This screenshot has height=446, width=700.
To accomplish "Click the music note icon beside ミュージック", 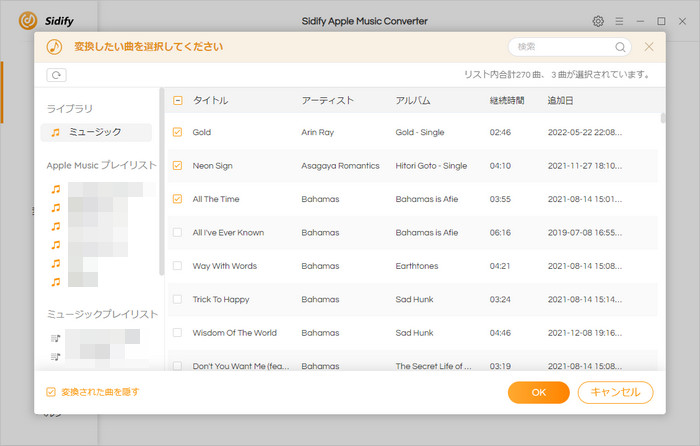I will 55,133.
